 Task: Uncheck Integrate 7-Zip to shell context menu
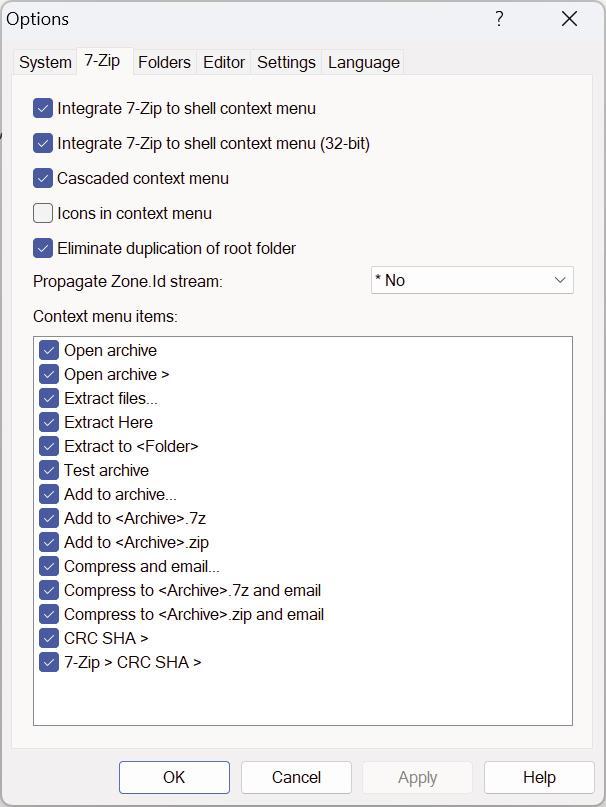[x=43, y=109]
